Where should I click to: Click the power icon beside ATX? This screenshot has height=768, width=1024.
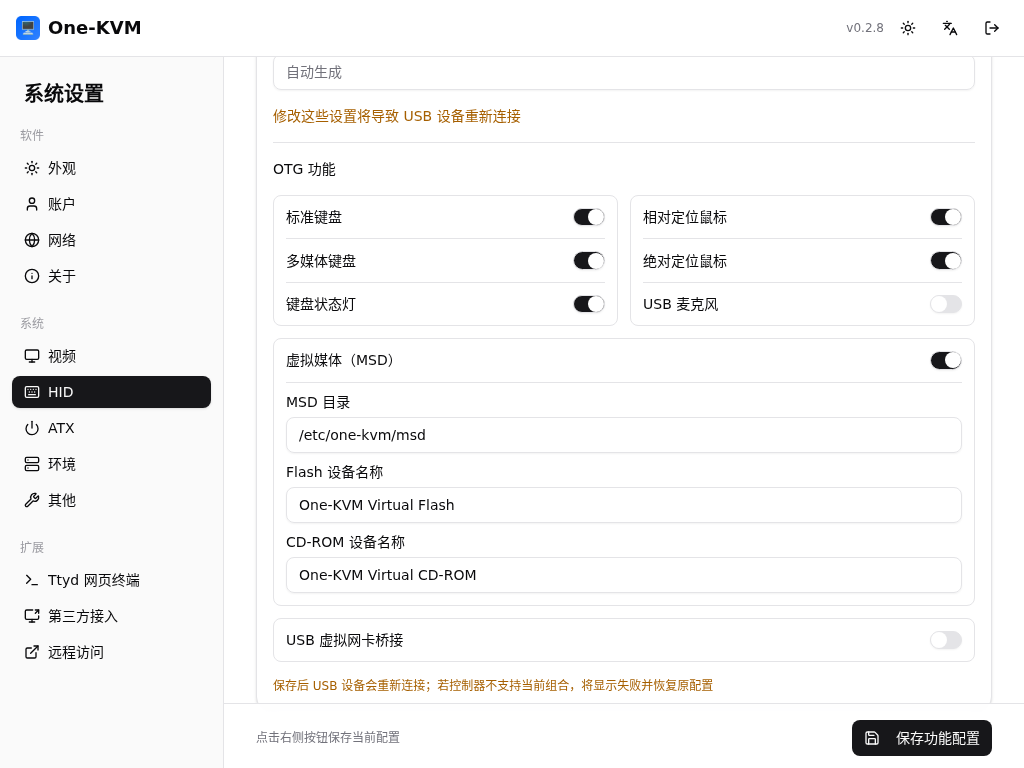(x=32, y=428)
